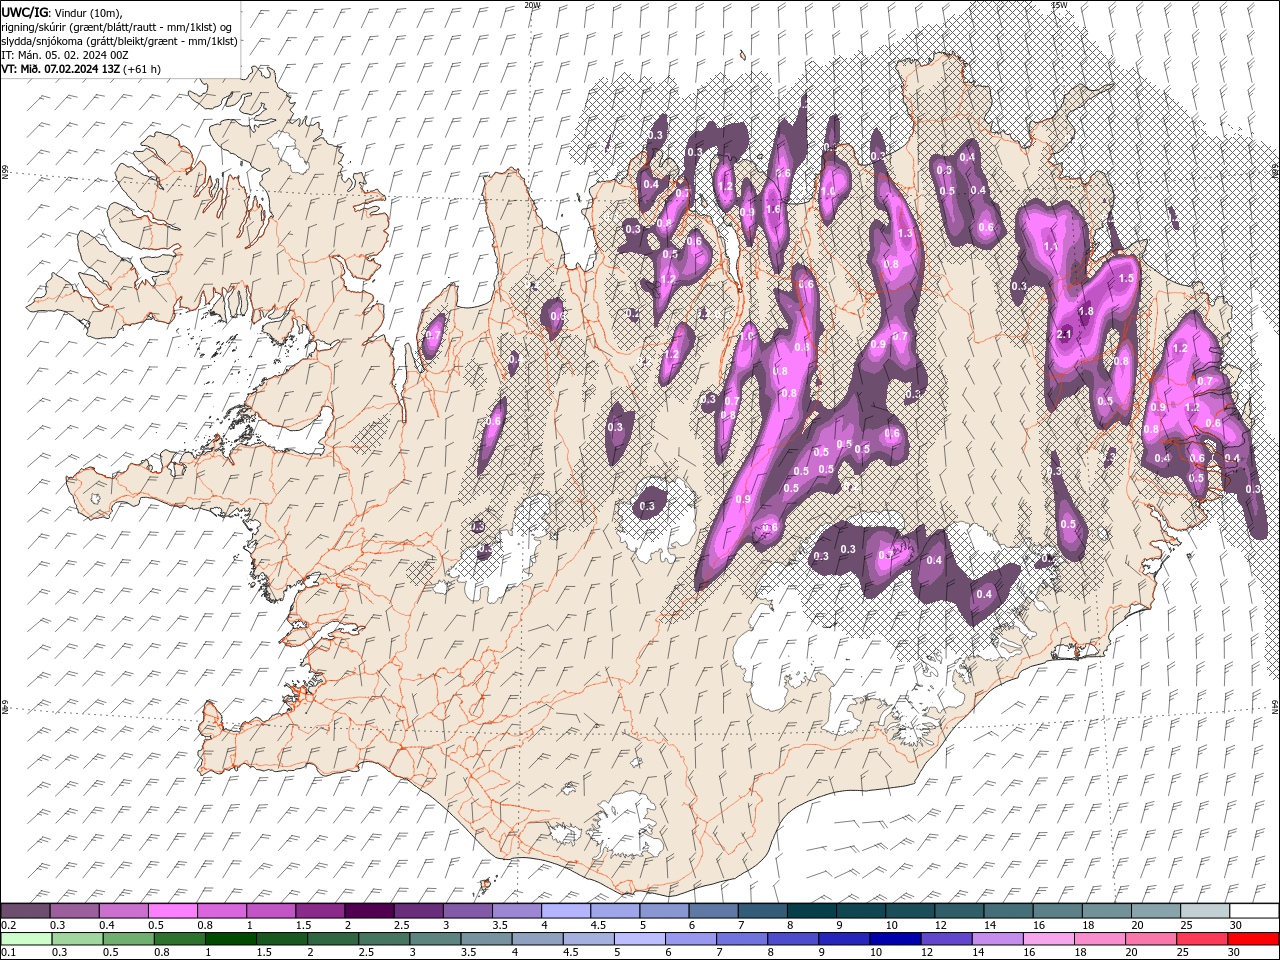The height and width of the screenshot is (960, 1280).
Task: Pick the dark 2 swatch in the upper legend row
Action: pyautogui.click(x=369, y=911)
